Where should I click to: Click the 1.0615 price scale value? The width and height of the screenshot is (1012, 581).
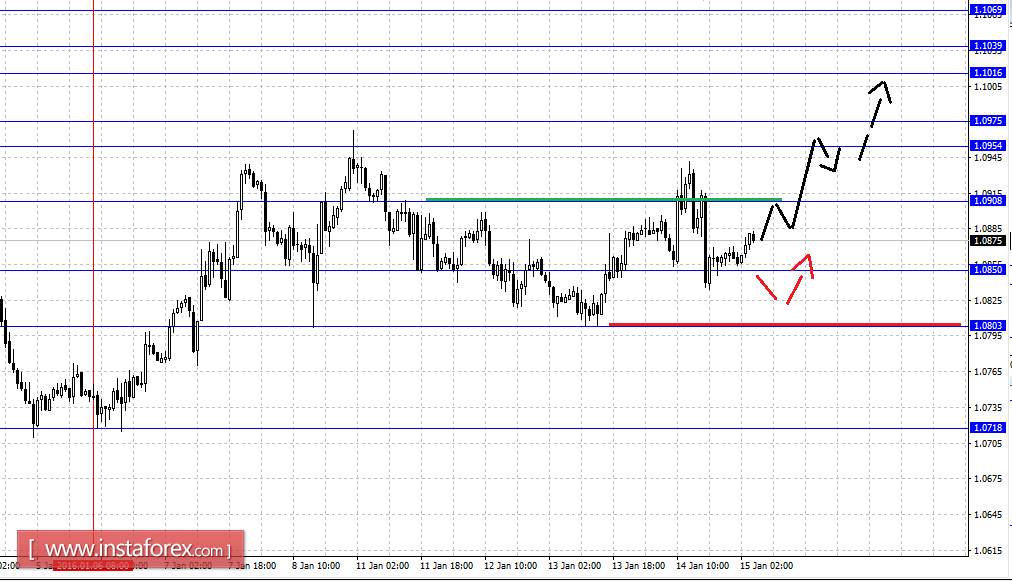(988, 551)
